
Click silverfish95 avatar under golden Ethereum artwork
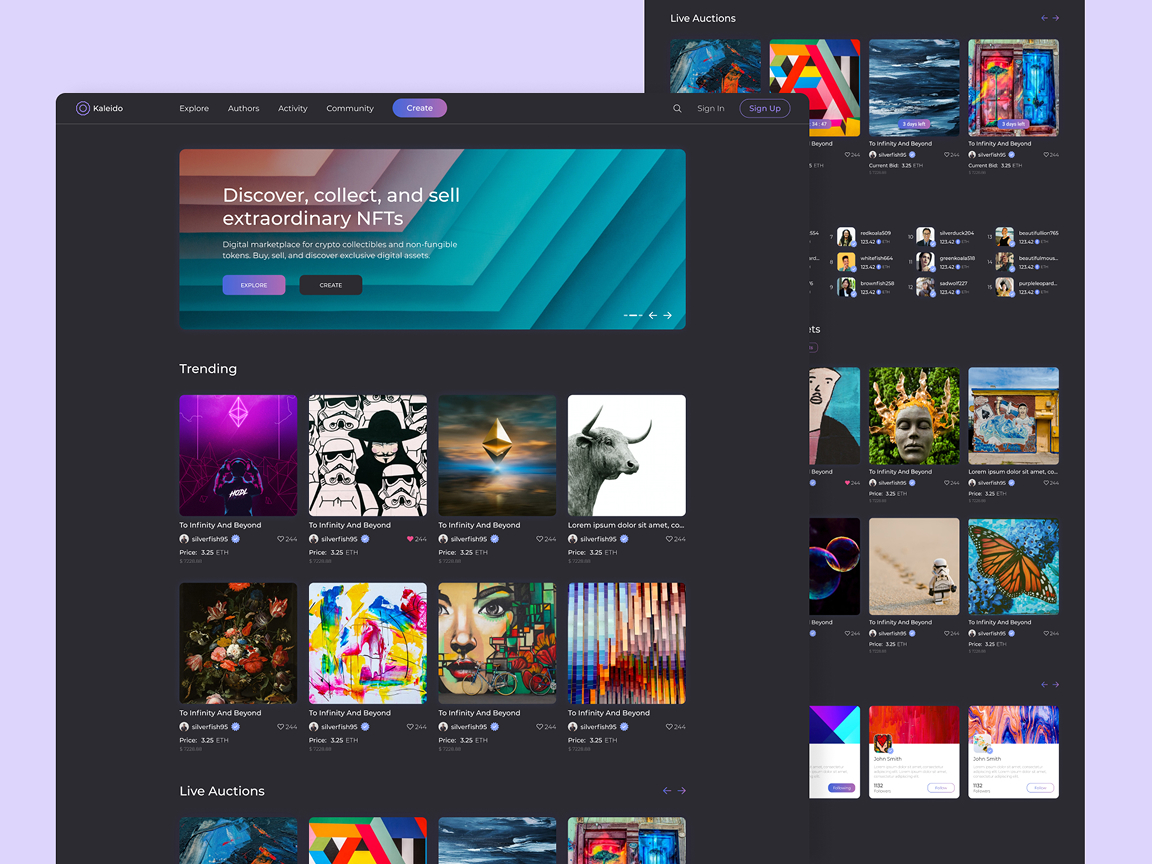(443, 539)
